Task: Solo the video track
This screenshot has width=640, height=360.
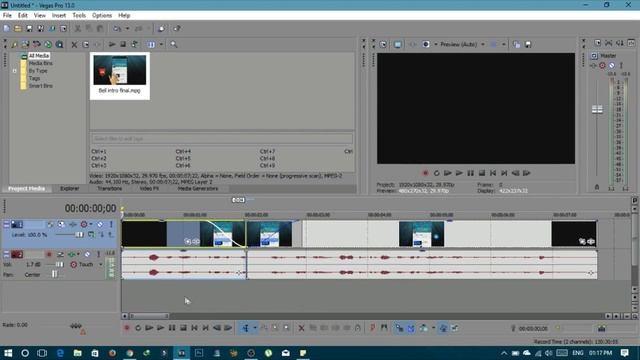Action: tap(111, 224)
